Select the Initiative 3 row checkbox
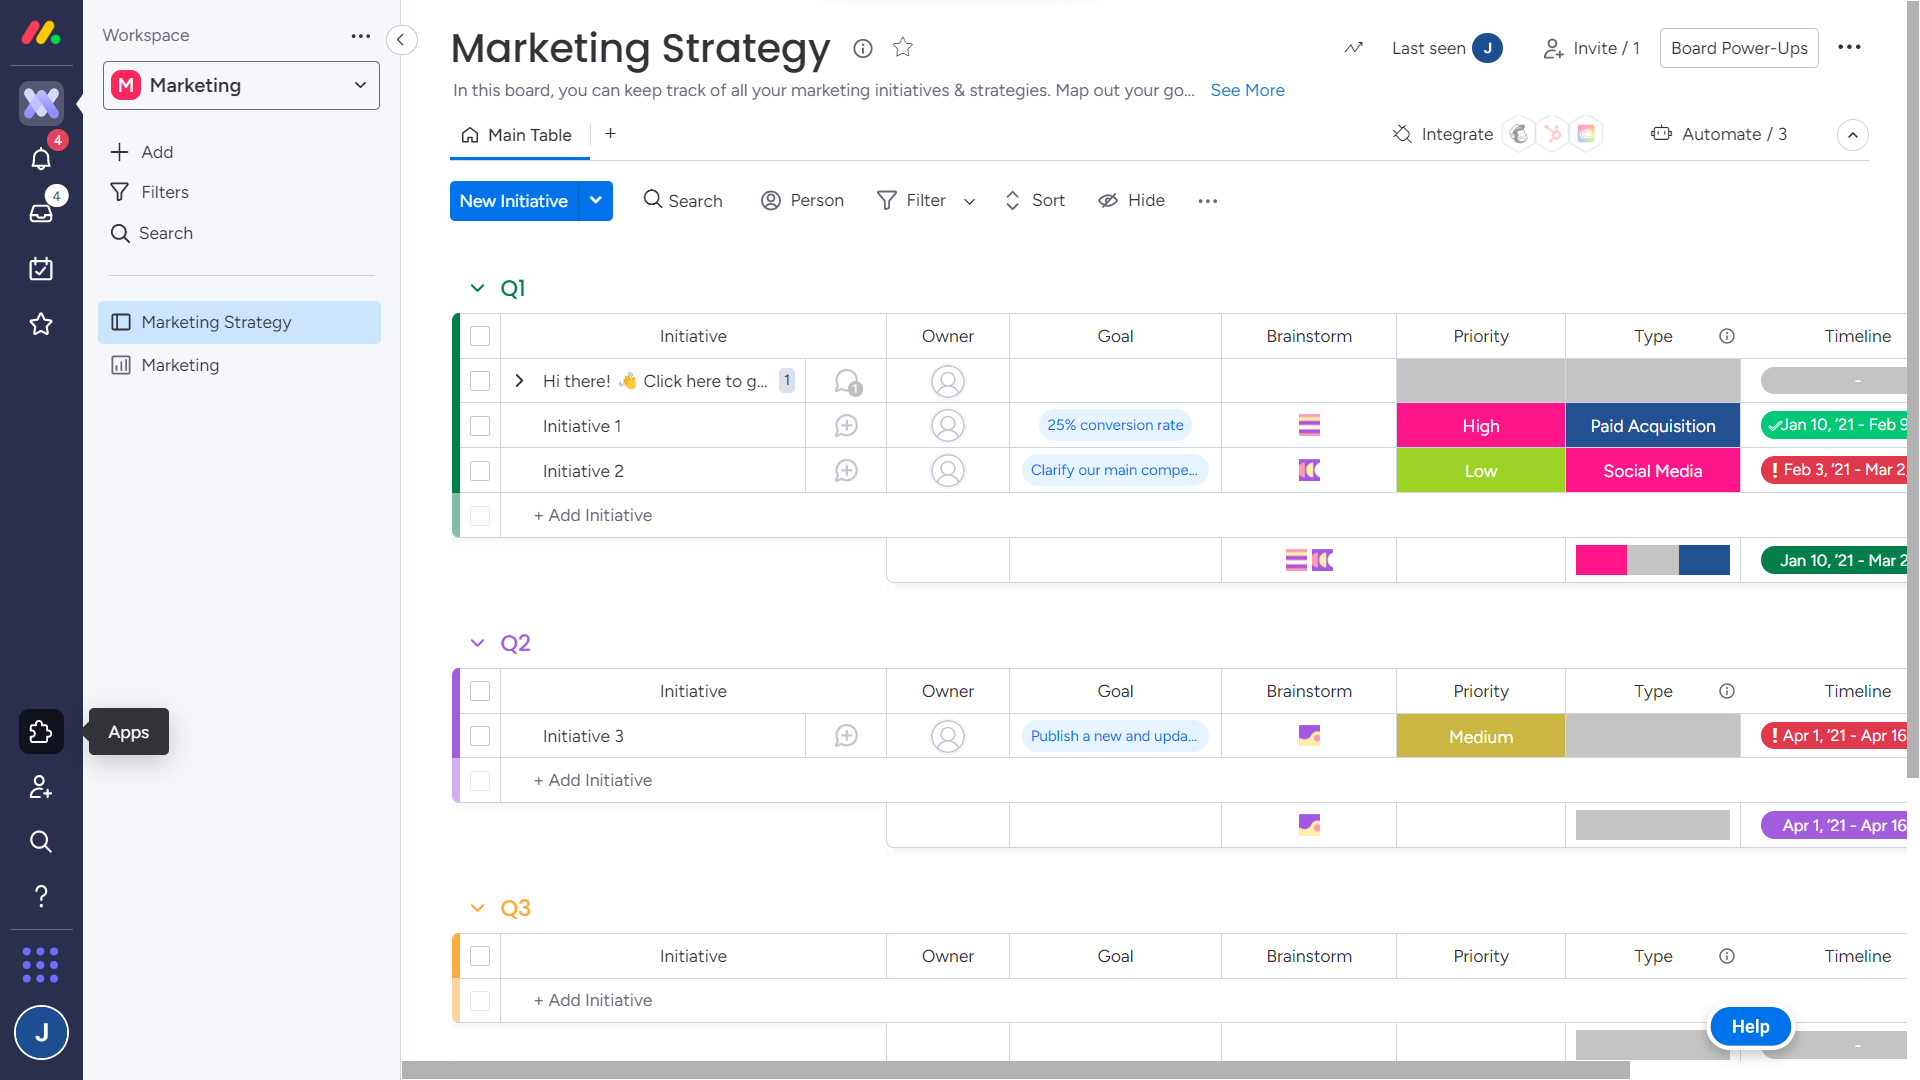Image resolution: width=1920 pixels, height=1080 pixels. 480,736
